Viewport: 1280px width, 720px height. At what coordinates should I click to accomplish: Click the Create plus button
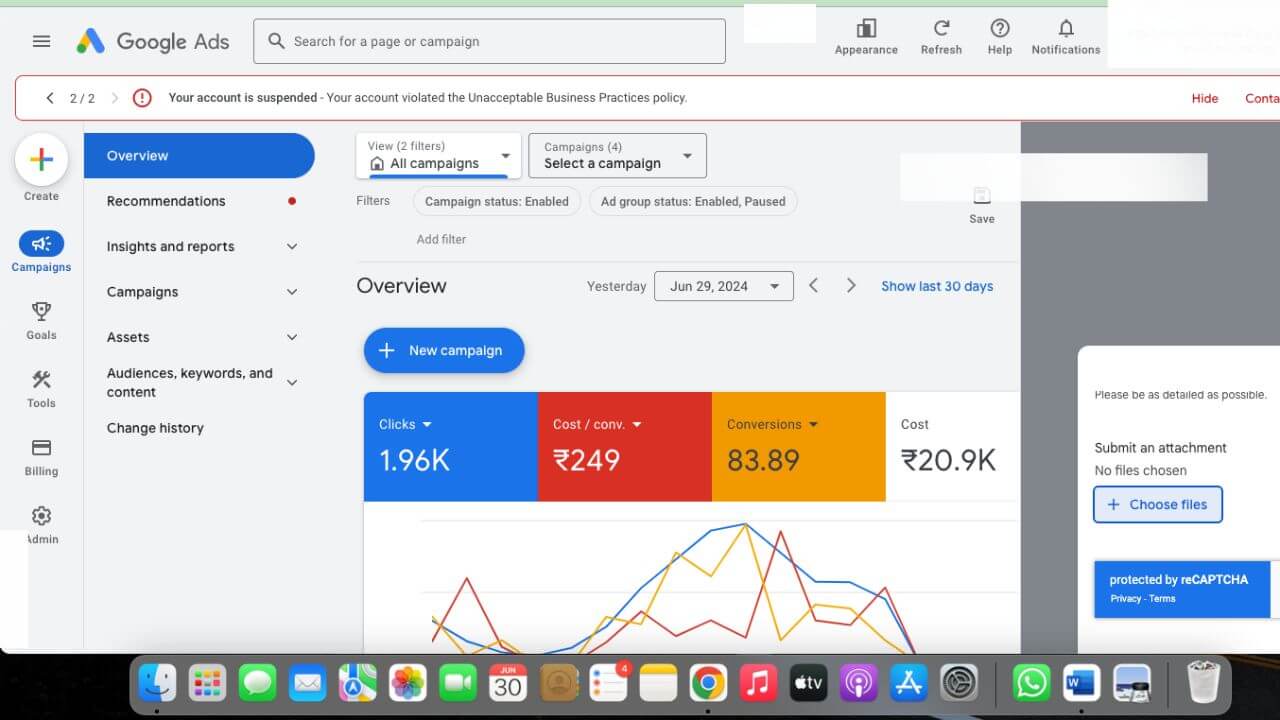pos(41,160)
